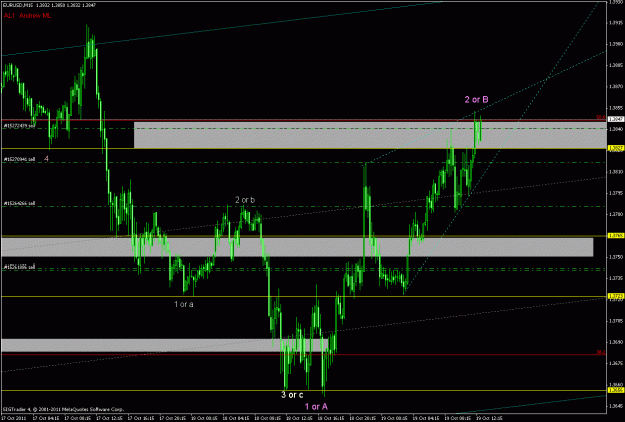625x422 pixels.
Task: Select the topmost sell order label ending 479
Action: pos(19,126)
